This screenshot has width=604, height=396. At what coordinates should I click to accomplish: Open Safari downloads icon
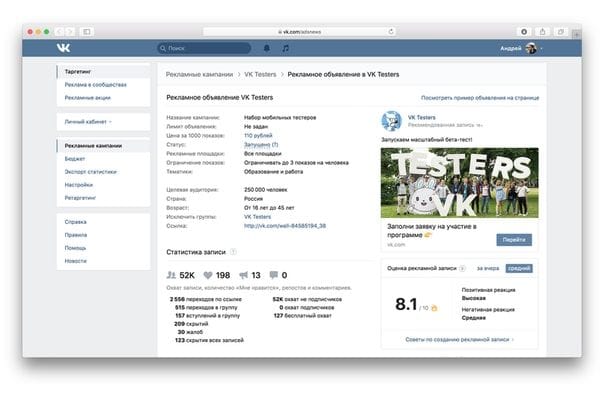click(x=524, y=32)
